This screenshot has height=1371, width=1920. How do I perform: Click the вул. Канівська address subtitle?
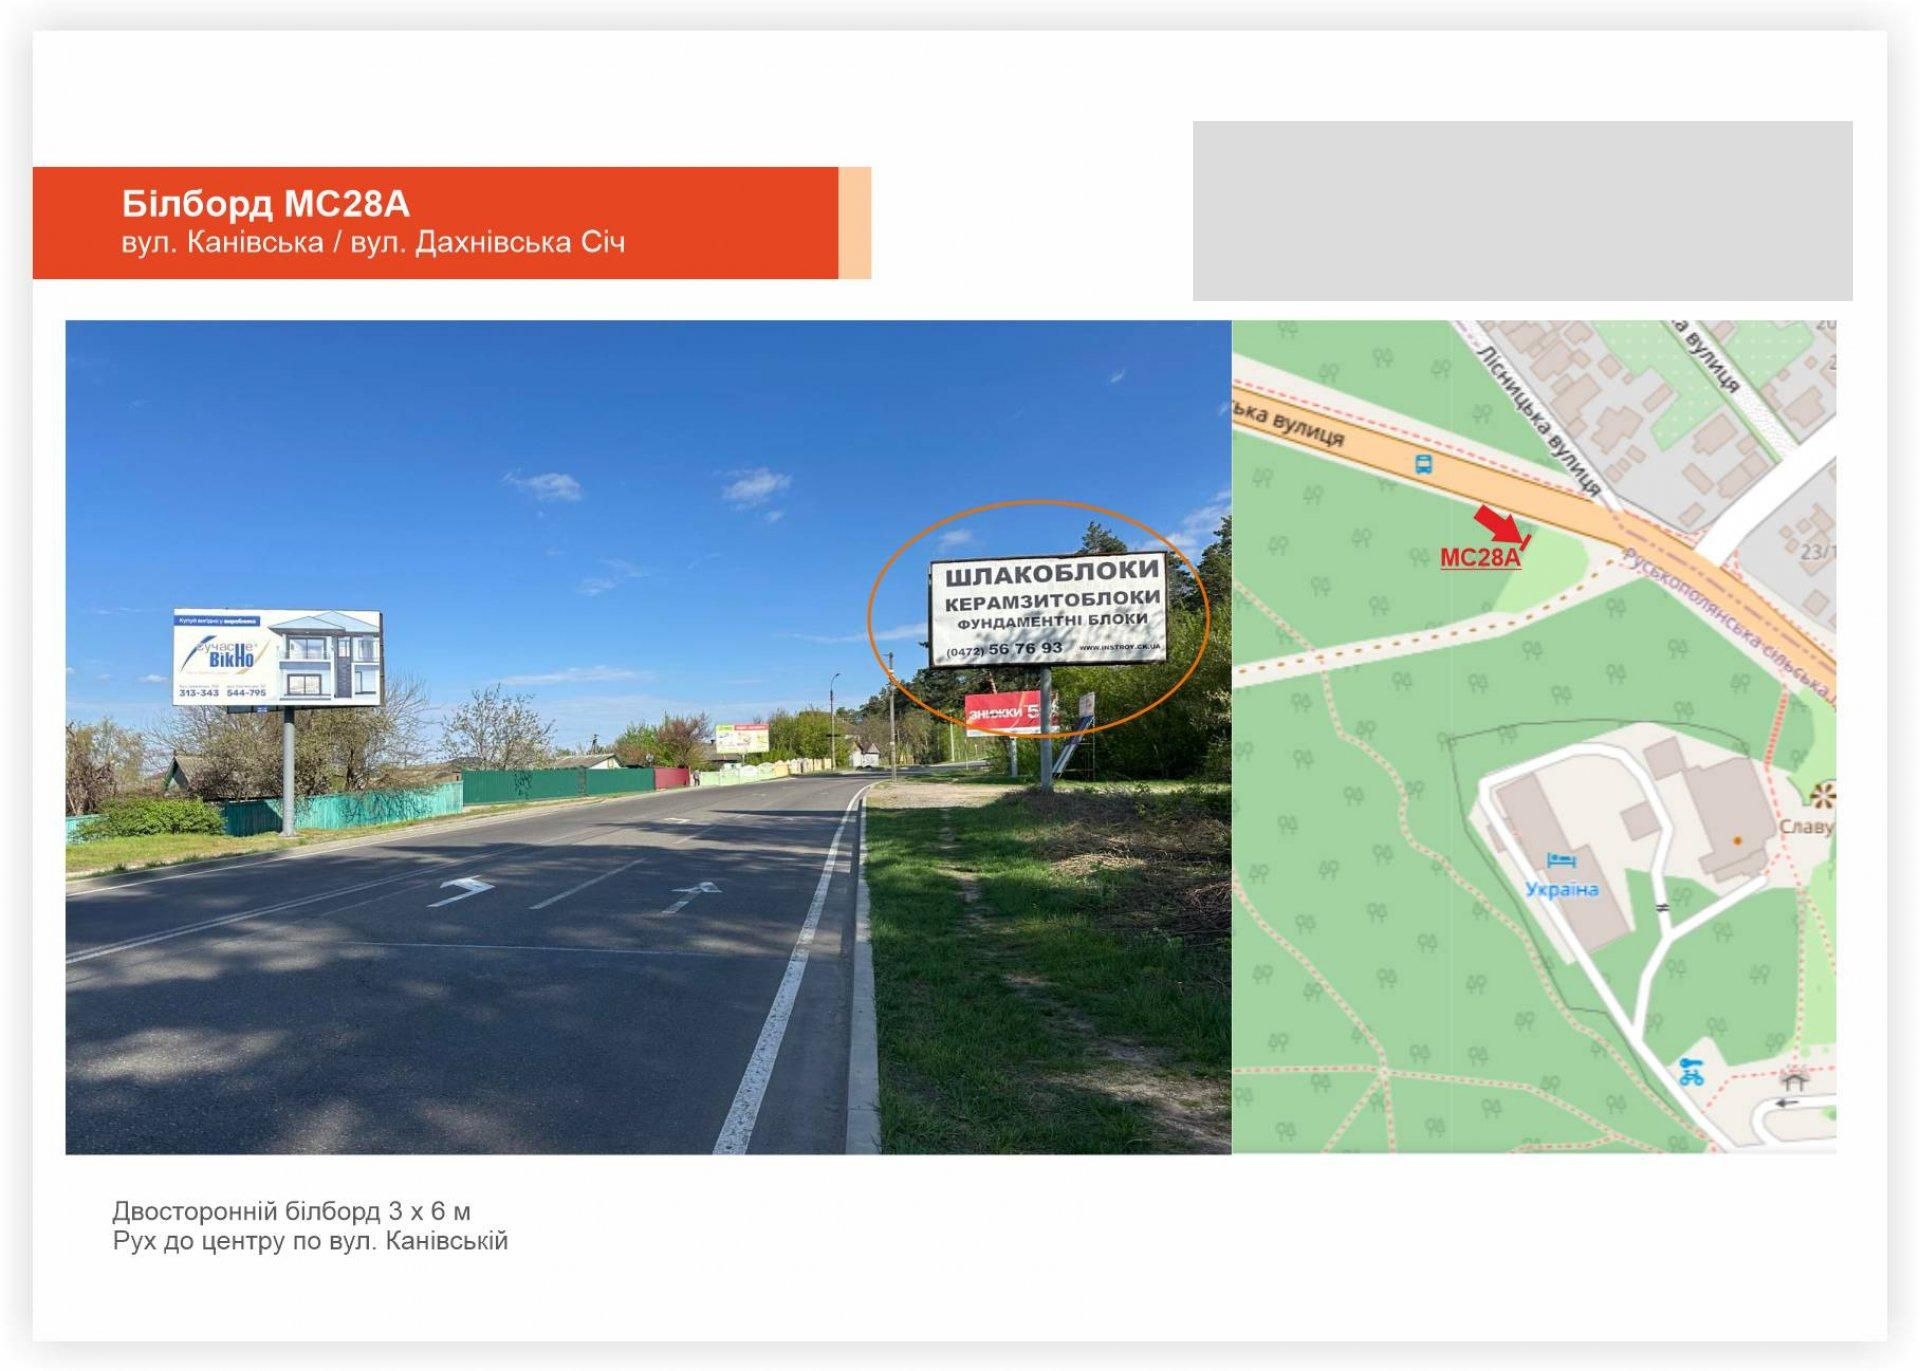click(222, 243)
